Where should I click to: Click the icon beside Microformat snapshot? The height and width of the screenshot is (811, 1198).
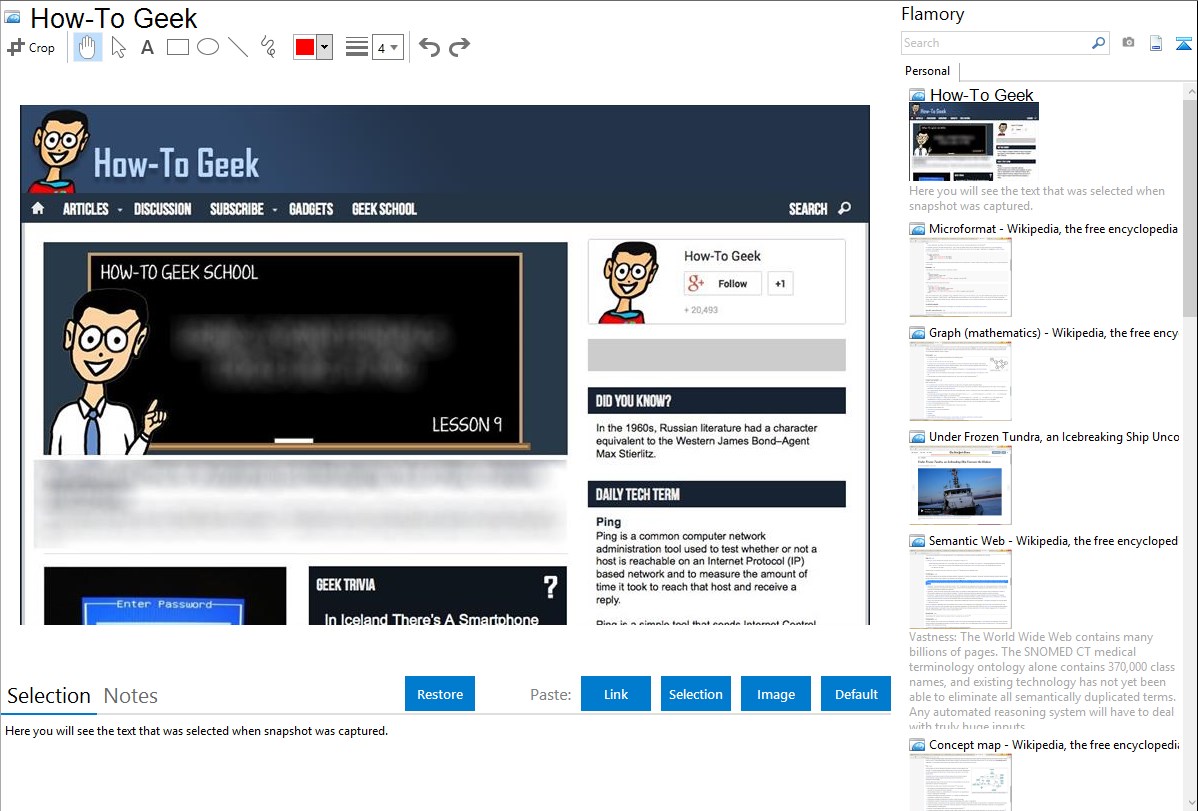(x=917, y=229)
